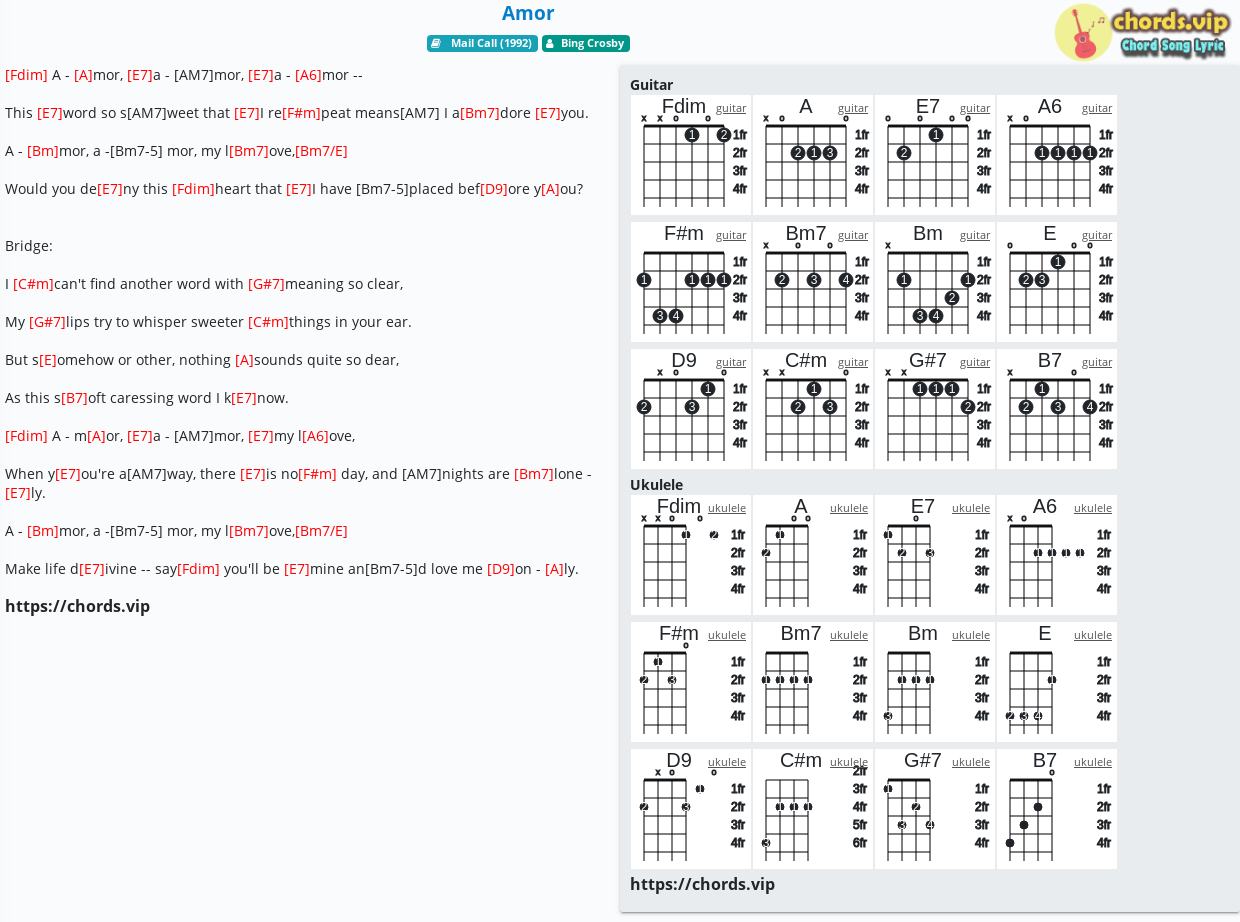Click the https://chords.vip text below lyrics
Screen dimensions: 1240x922
77,606
